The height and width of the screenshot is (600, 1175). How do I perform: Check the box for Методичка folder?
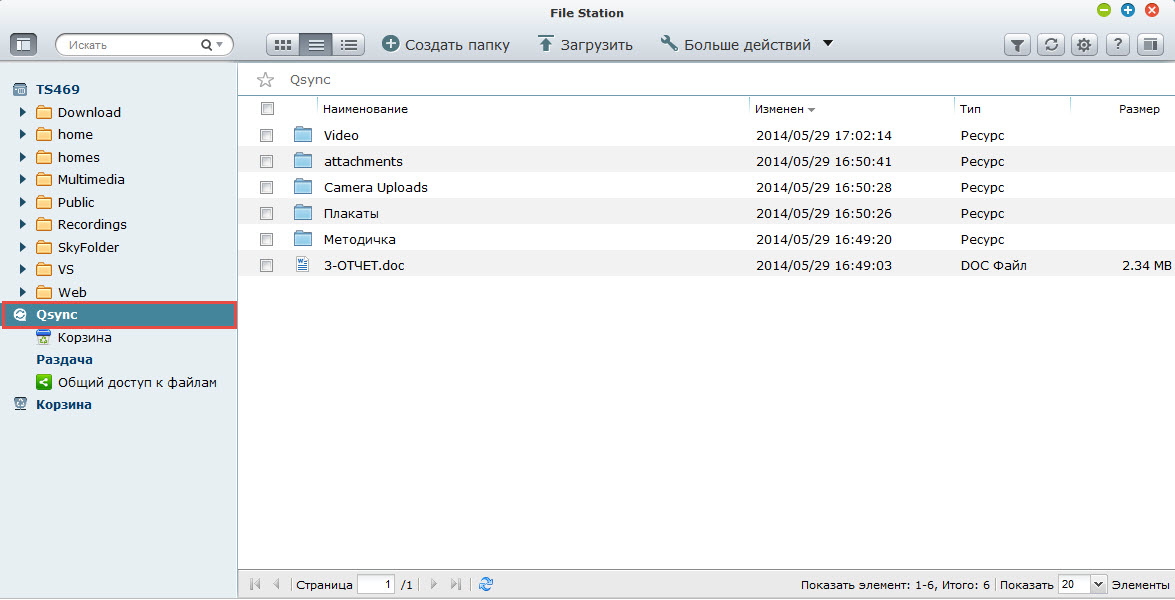click(266, 240)
